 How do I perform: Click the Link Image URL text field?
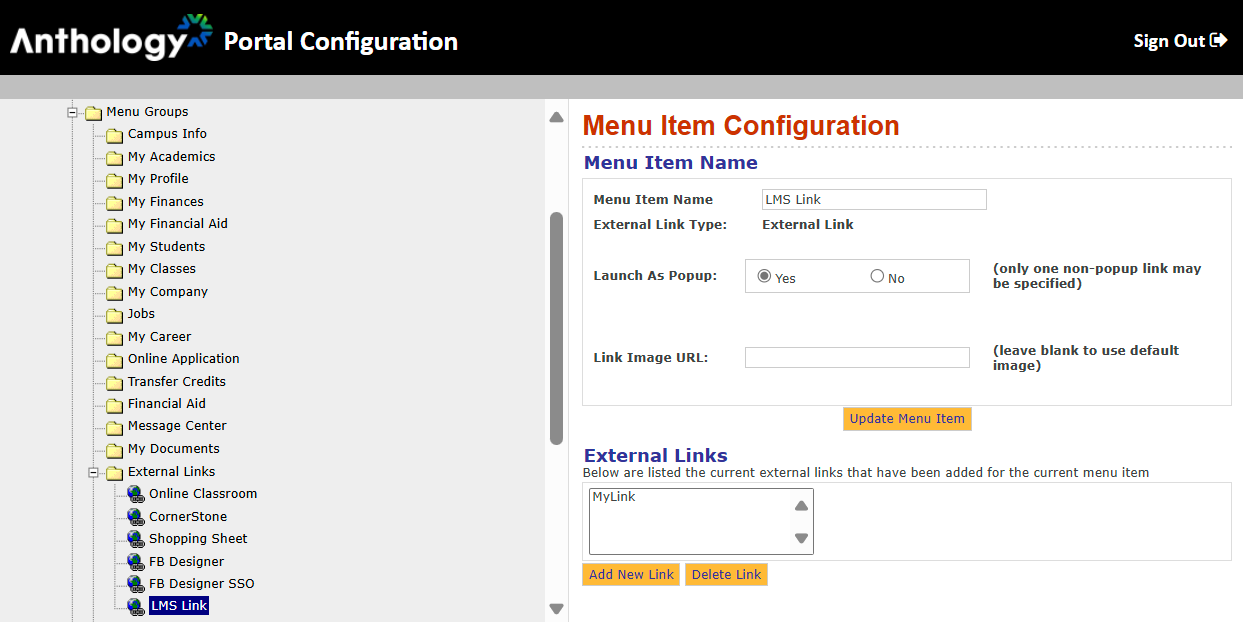pyautogui.click(x=857, y=358)
